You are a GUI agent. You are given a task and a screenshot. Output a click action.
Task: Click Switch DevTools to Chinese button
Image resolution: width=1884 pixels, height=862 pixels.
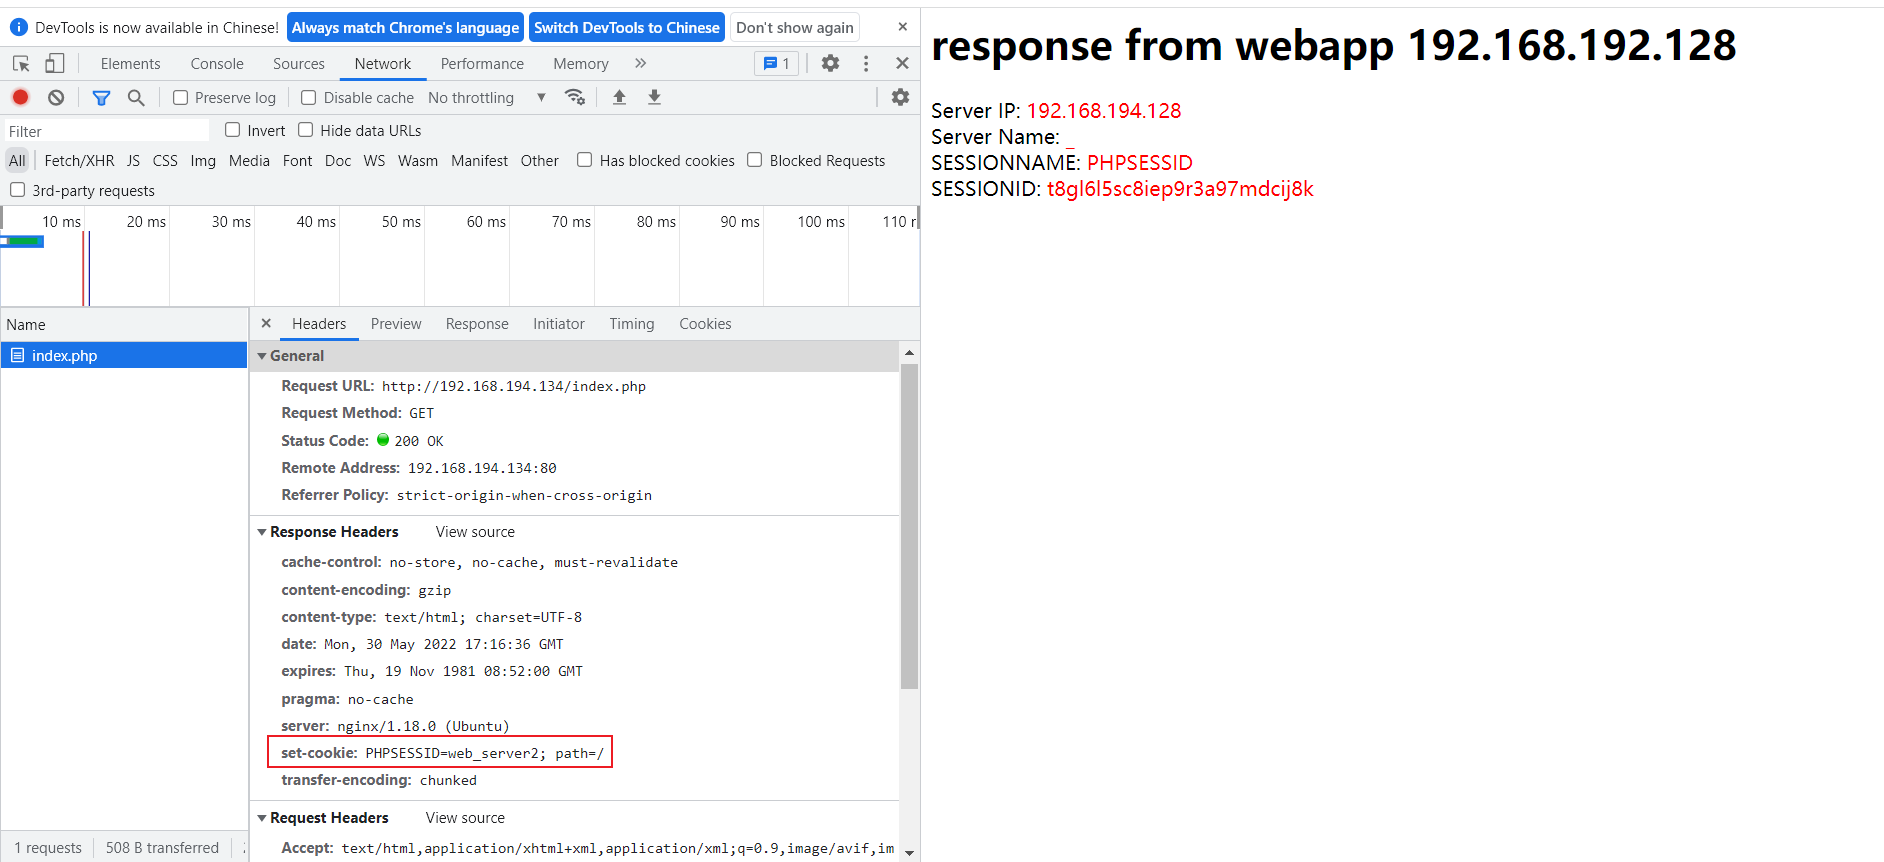[x=627, y=27]
